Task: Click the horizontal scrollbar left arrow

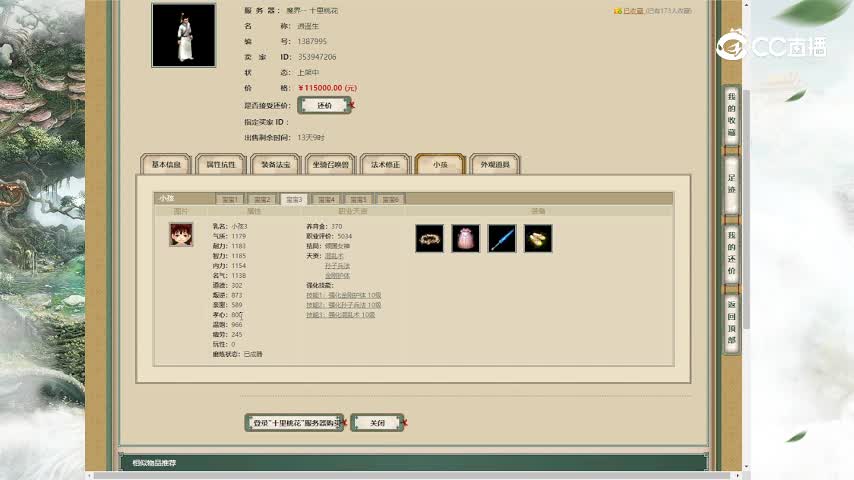Action: pyautogui.click(x=90, y=476)
